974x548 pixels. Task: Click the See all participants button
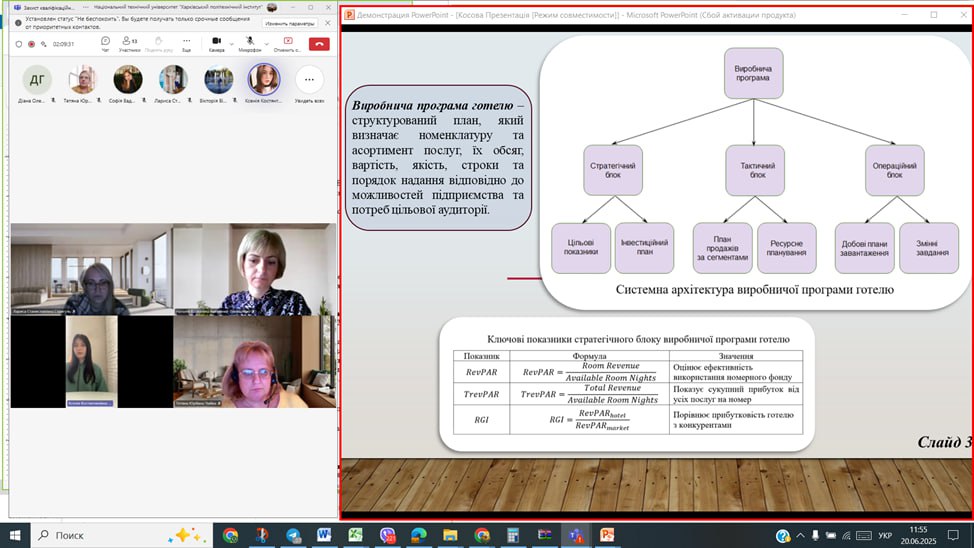coord(309,80)
